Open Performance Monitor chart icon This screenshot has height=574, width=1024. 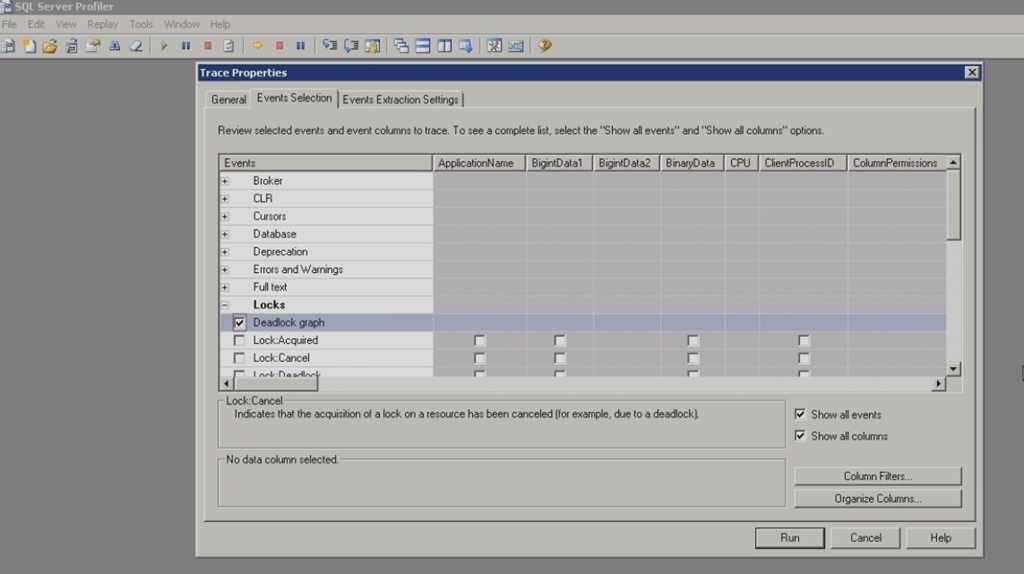point(516,46)
